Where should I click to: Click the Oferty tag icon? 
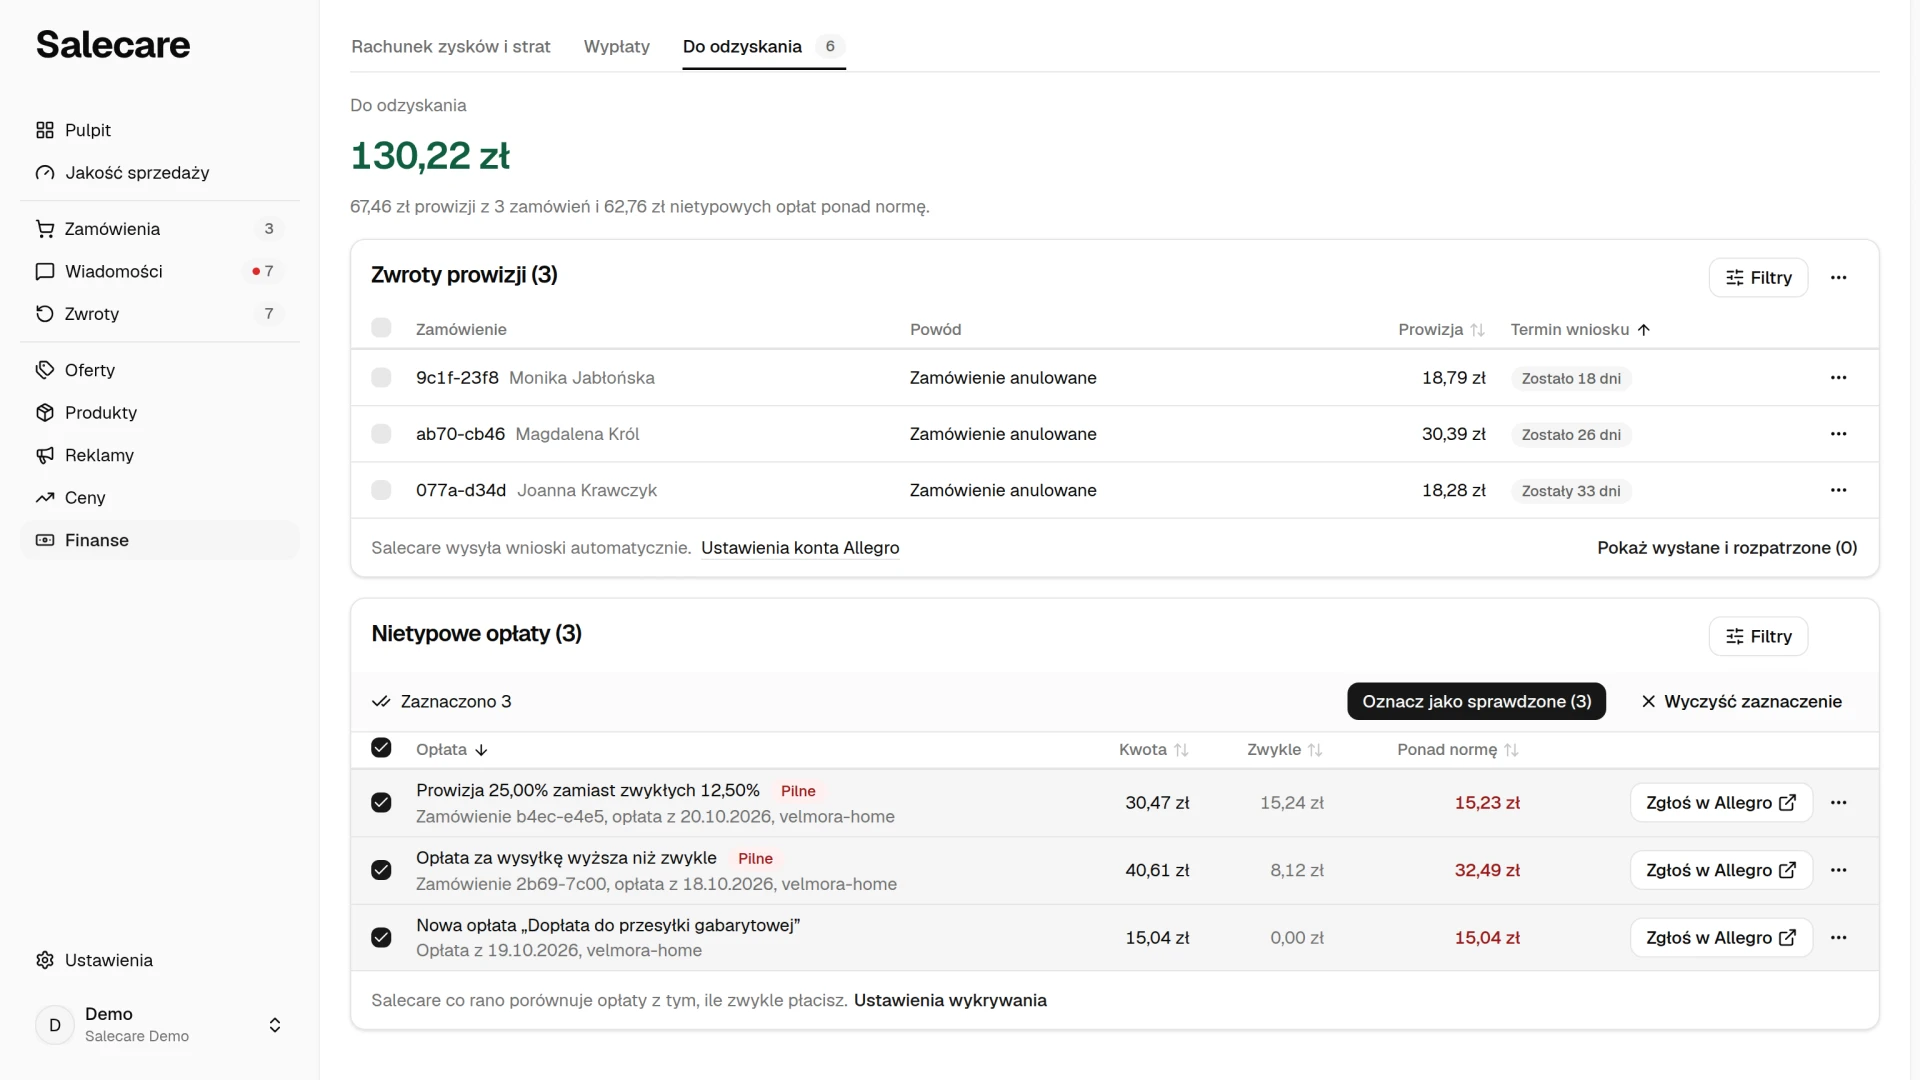(45, 370)
